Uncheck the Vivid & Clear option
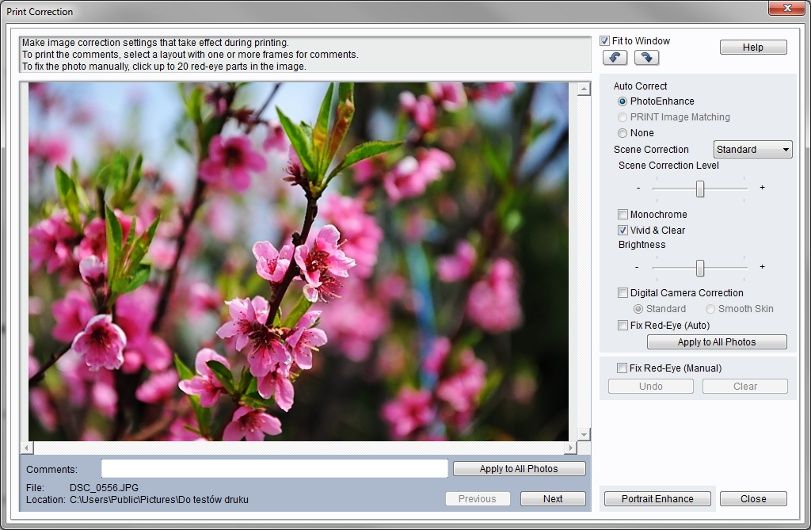Screen dimensions: 811x530 tap(623, 230)
